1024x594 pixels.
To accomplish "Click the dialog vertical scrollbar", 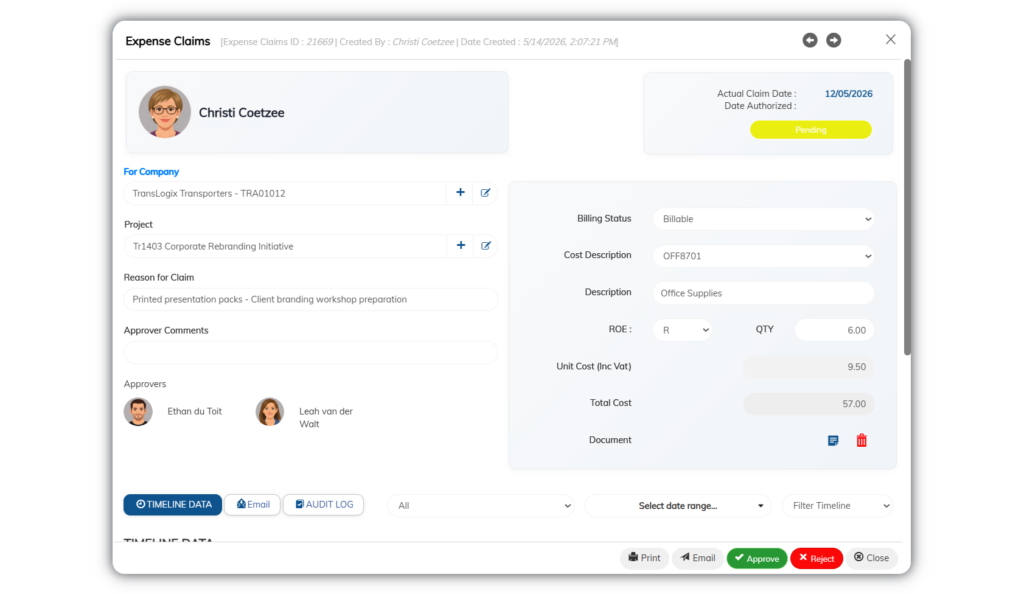I will pyautogui.click(x=907, y=208).
